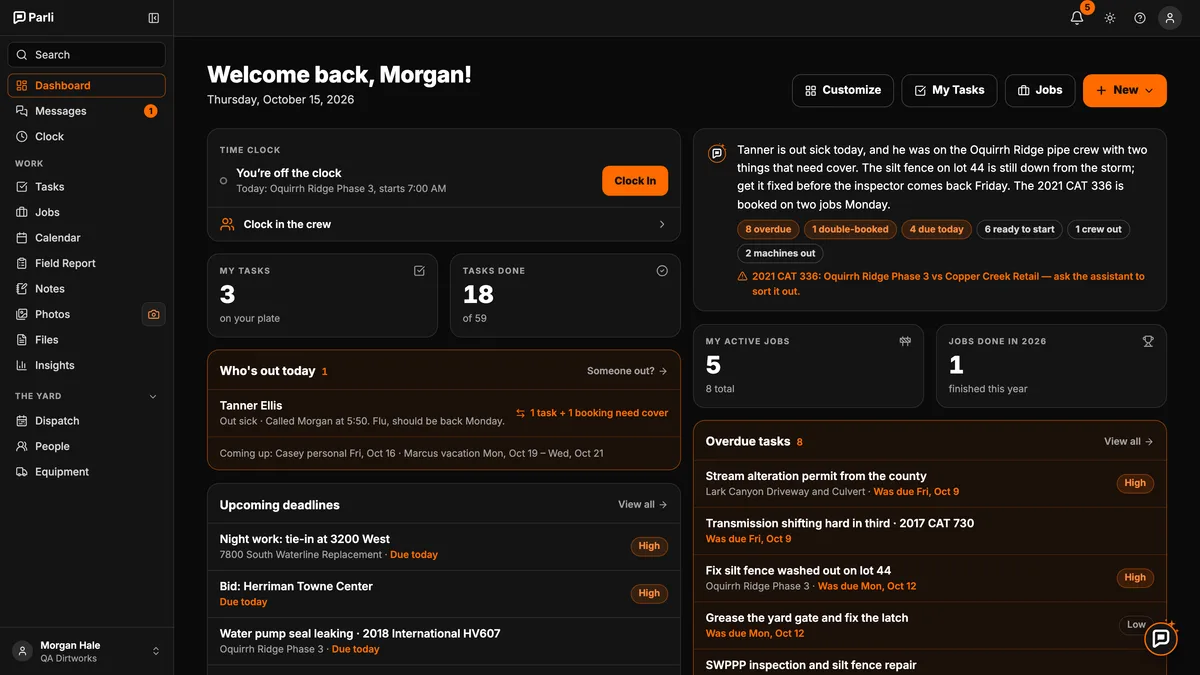Image resolution: width=1200 pixels, height=675 pixels.
Task: Open Transmission shifting hard in third task
Action: 930,531
